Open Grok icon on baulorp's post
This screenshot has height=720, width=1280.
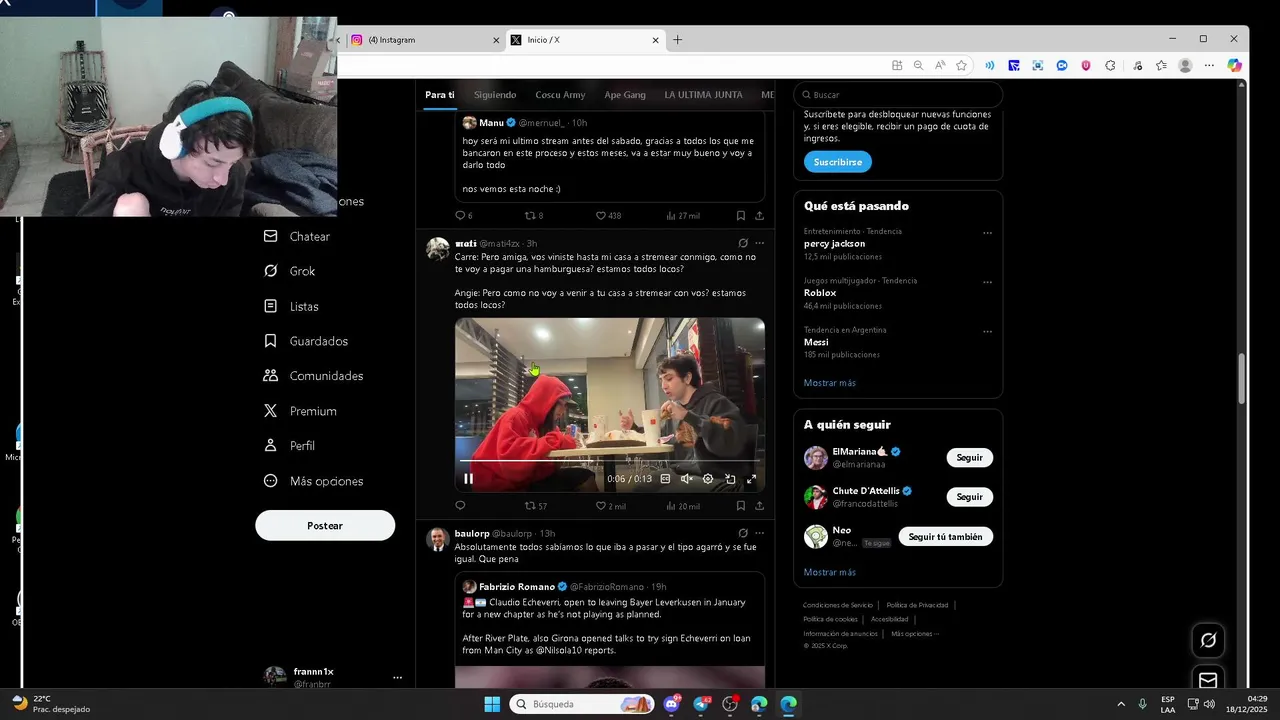[742, 533]
